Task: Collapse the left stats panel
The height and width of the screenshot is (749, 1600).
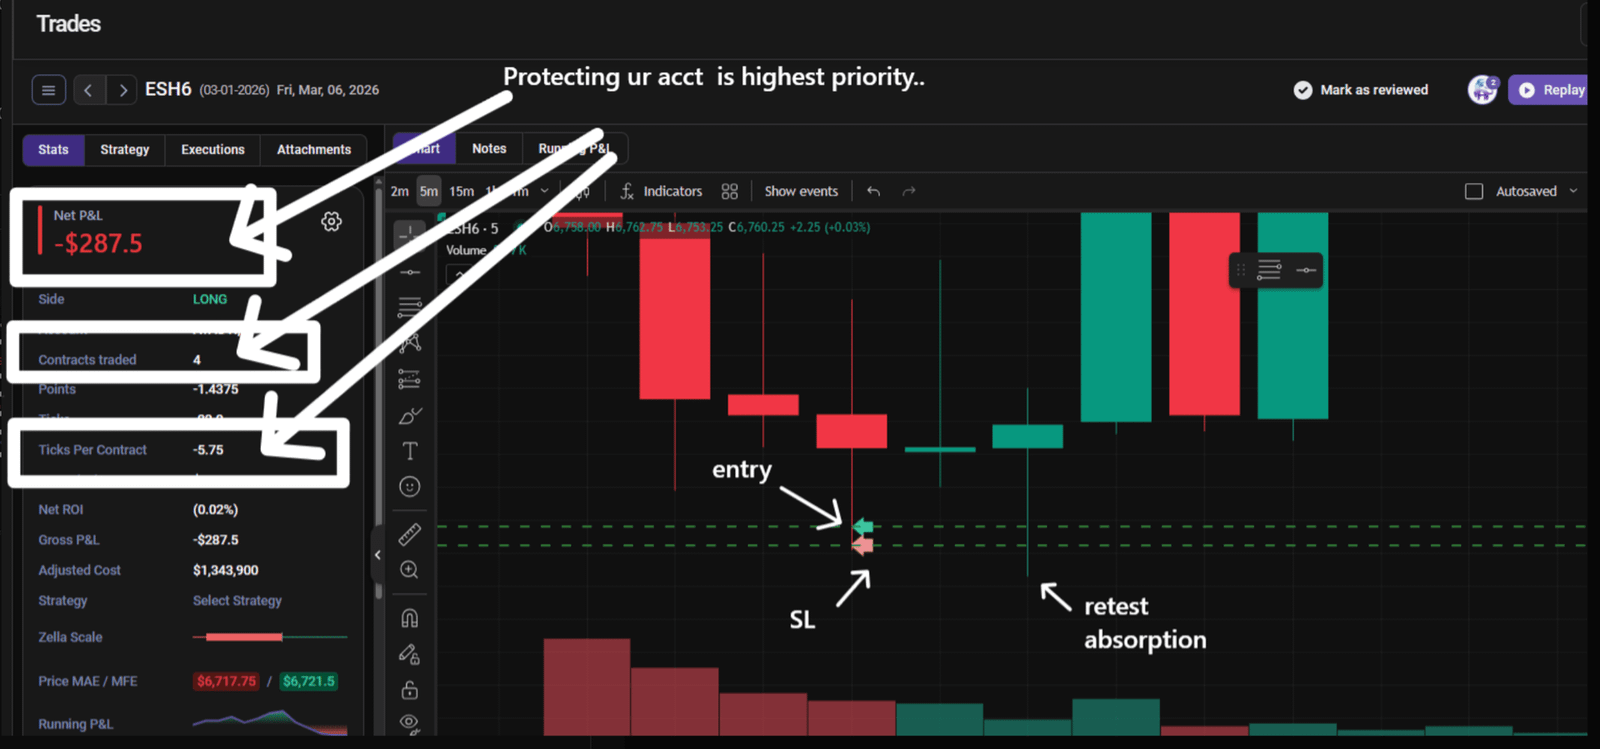Action: click(x=378, y=555)
